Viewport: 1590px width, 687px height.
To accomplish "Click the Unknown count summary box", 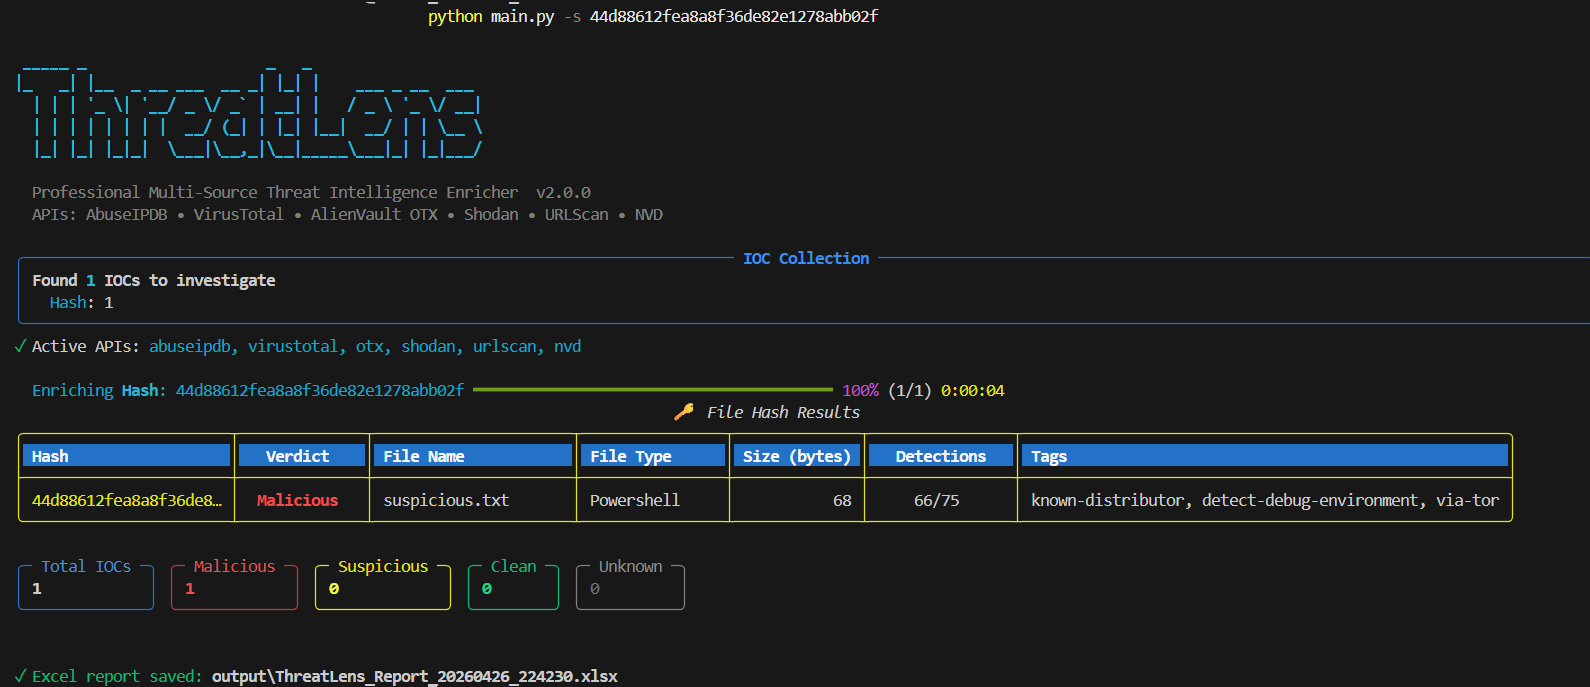I will pyautogui.click(x=630, y=585).
